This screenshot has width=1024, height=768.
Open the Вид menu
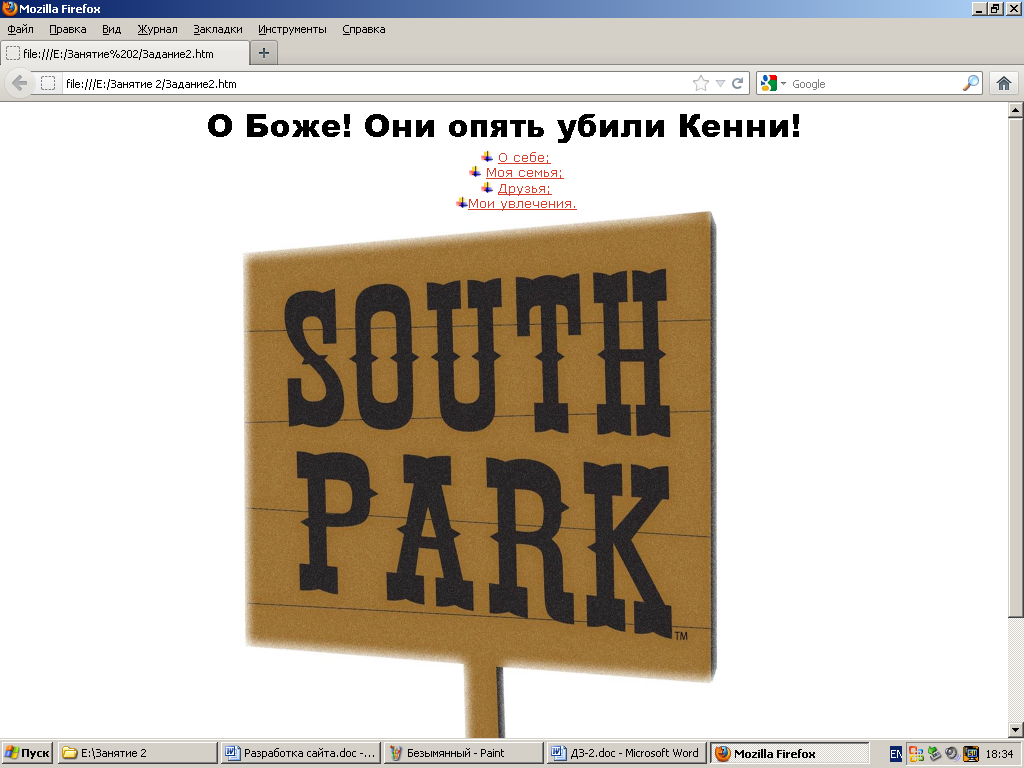point(112,29)
